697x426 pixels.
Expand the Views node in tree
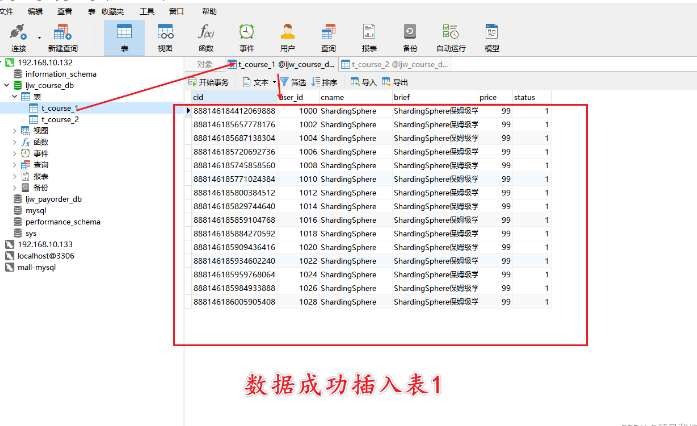pyautogui.click(x=14, y=131)
